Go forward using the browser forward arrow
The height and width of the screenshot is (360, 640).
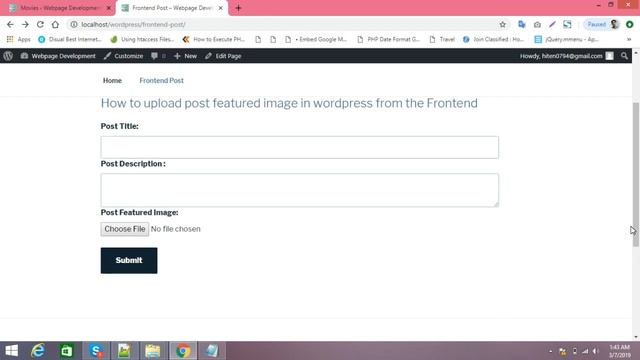(x=25, y=24)
